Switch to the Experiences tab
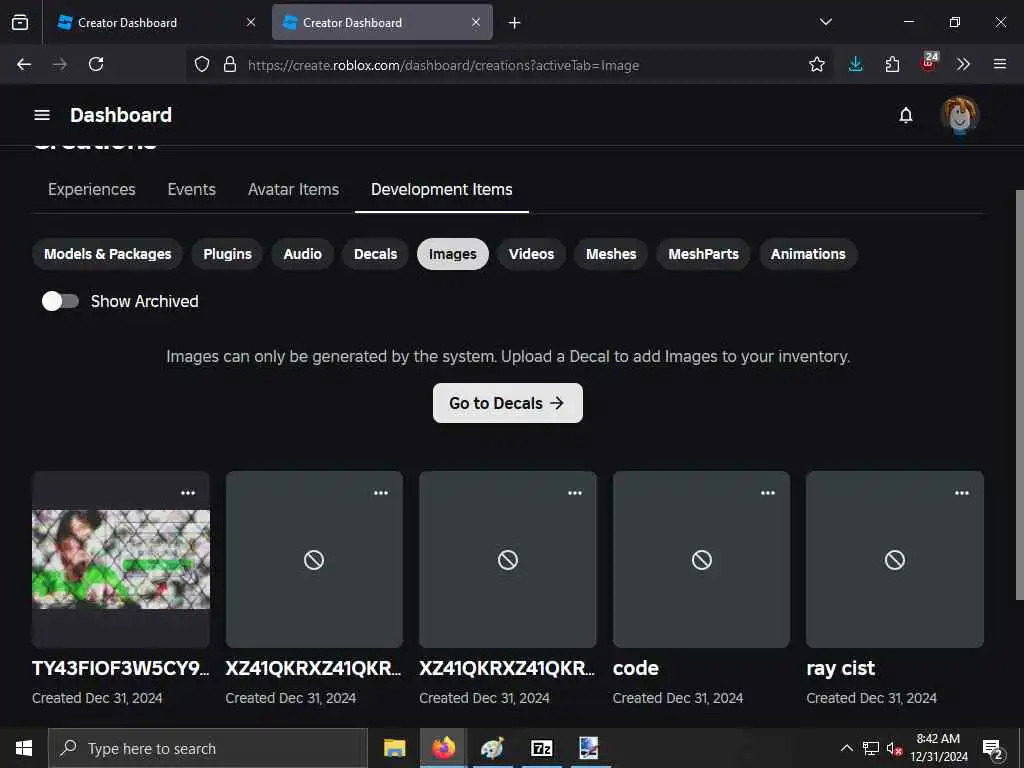This screenshot has height=768, width=1024. pos(91,189)
